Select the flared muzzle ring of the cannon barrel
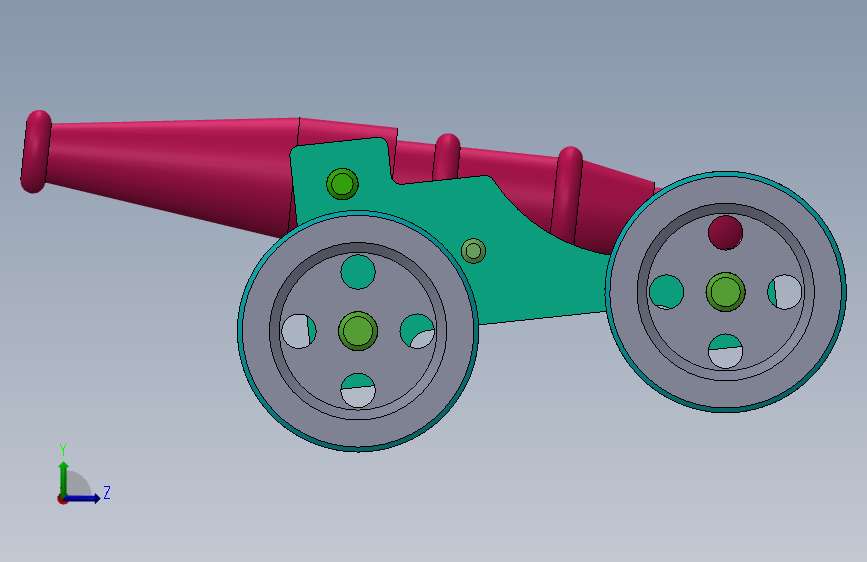The image size is (867, 562). 36,152
